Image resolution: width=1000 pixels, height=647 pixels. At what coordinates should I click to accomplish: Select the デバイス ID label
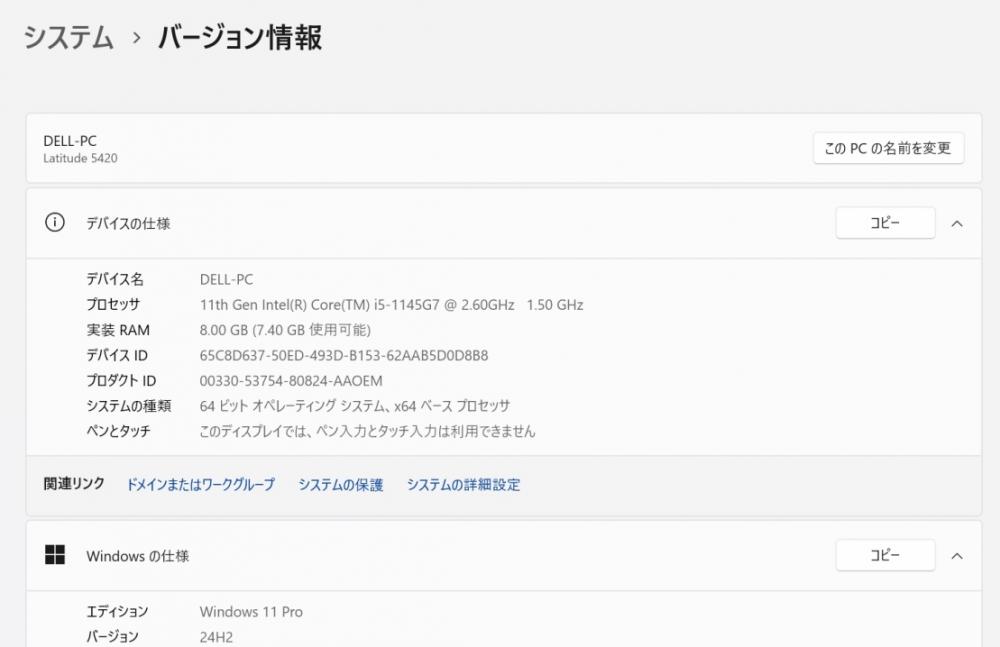tap(117, 355)
